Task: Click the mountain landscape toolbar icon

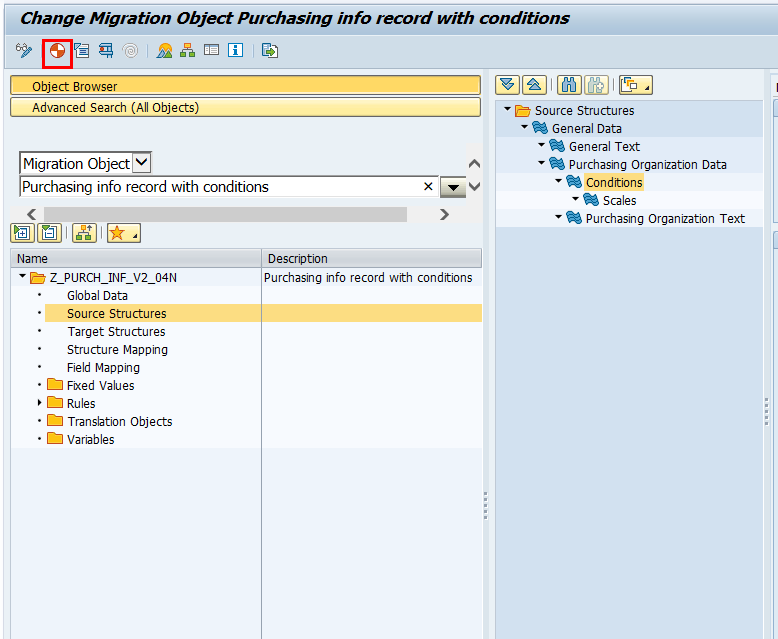Action: [164, 51]
